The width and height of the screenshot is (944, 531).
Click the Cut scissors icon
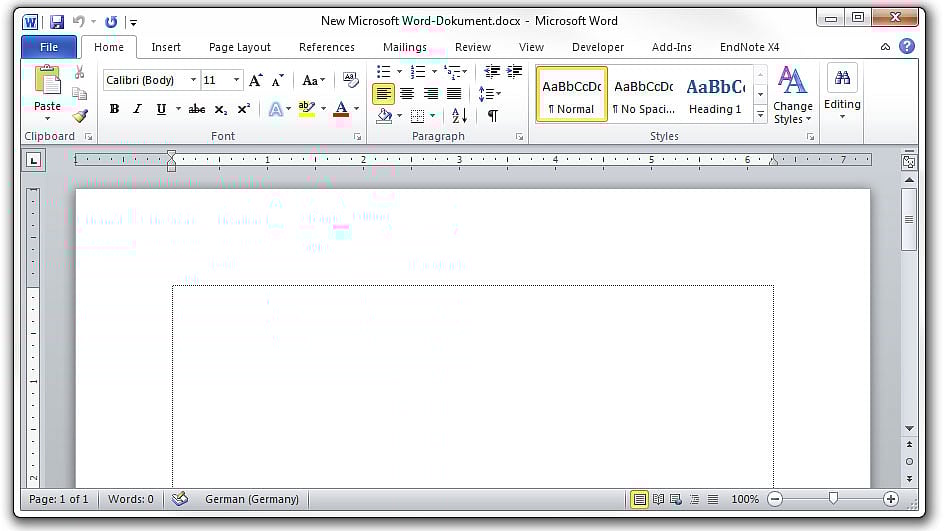80,73
